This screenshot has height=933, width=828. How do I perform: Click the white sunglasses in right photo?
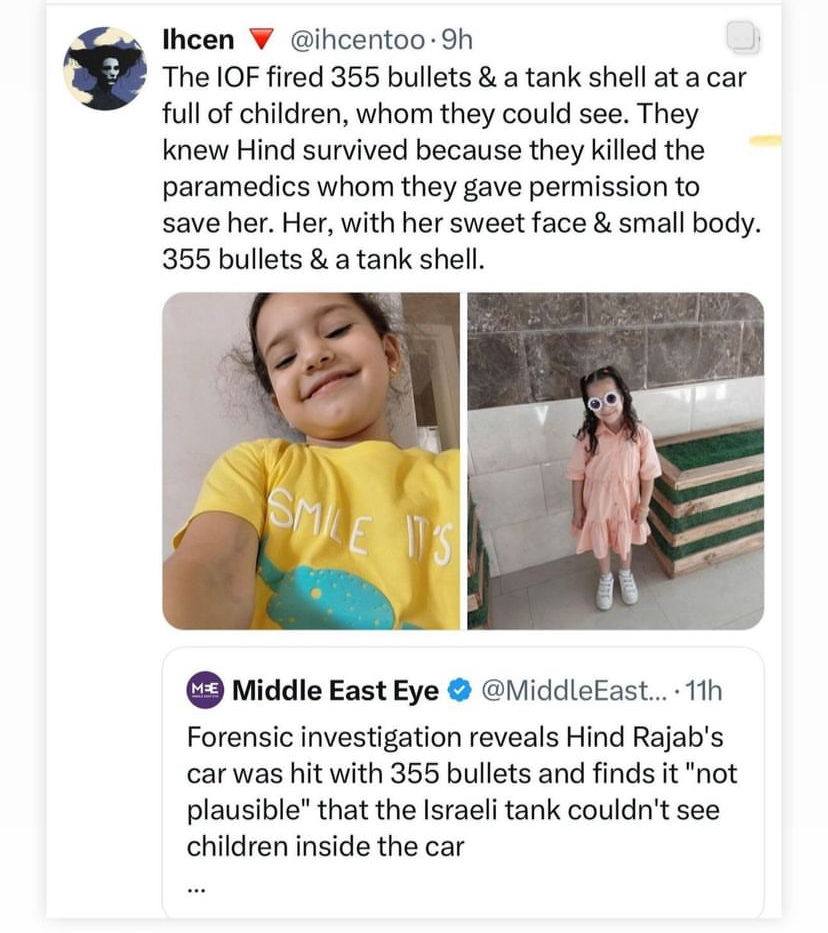click(x=603, y=401)
